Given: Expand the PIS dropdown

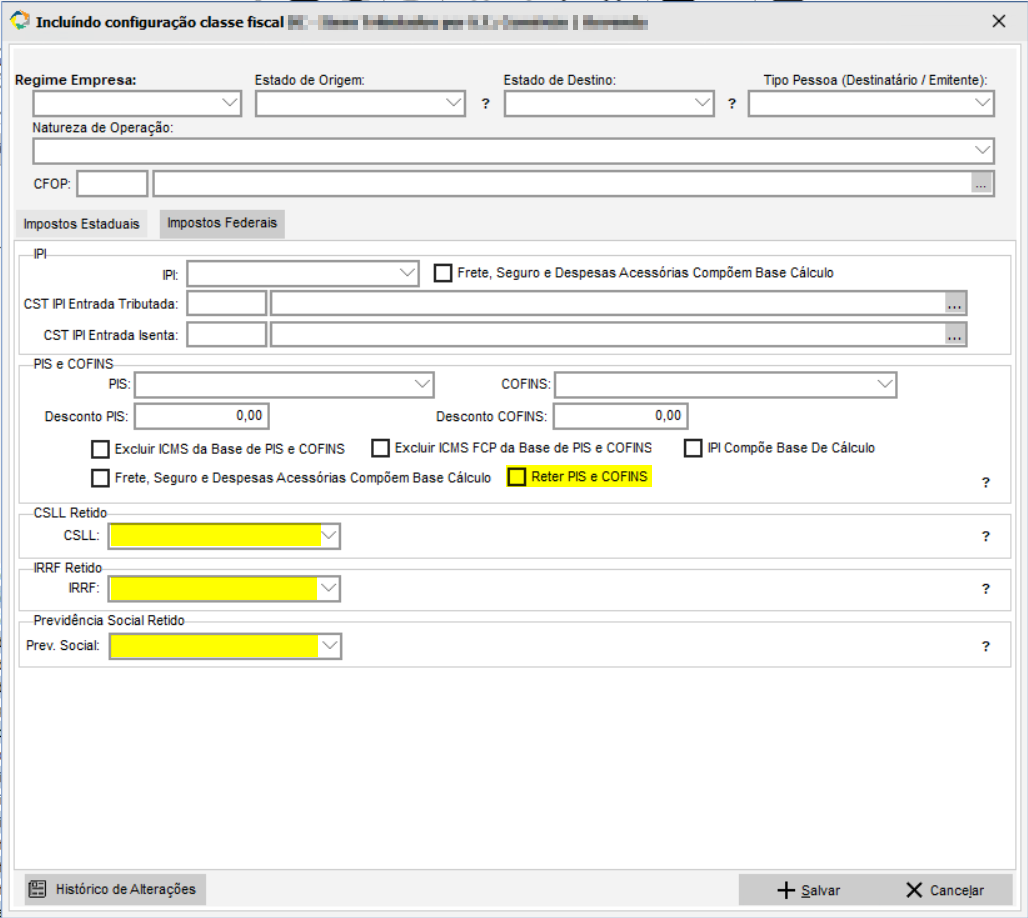Looking at the screenshot, I should tap(284, 385).
